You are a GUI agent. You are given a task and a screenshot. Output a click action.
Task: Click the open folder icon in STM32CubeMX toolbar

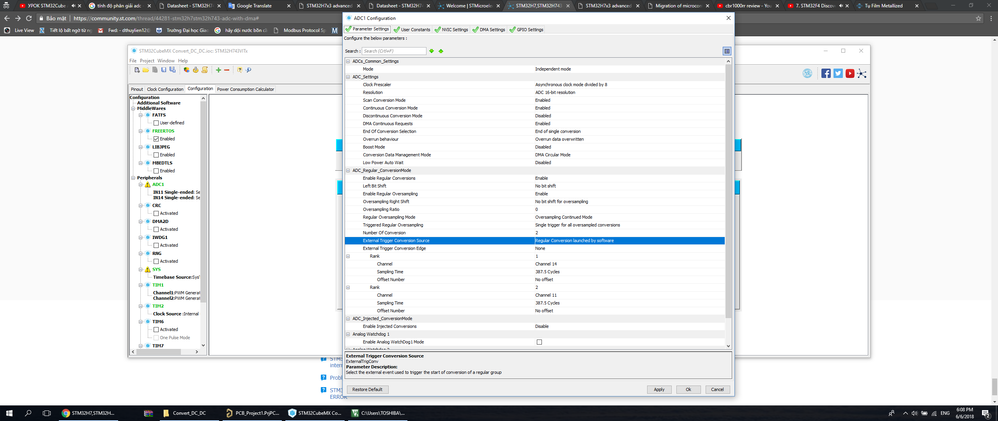click(x=146, y=70)
